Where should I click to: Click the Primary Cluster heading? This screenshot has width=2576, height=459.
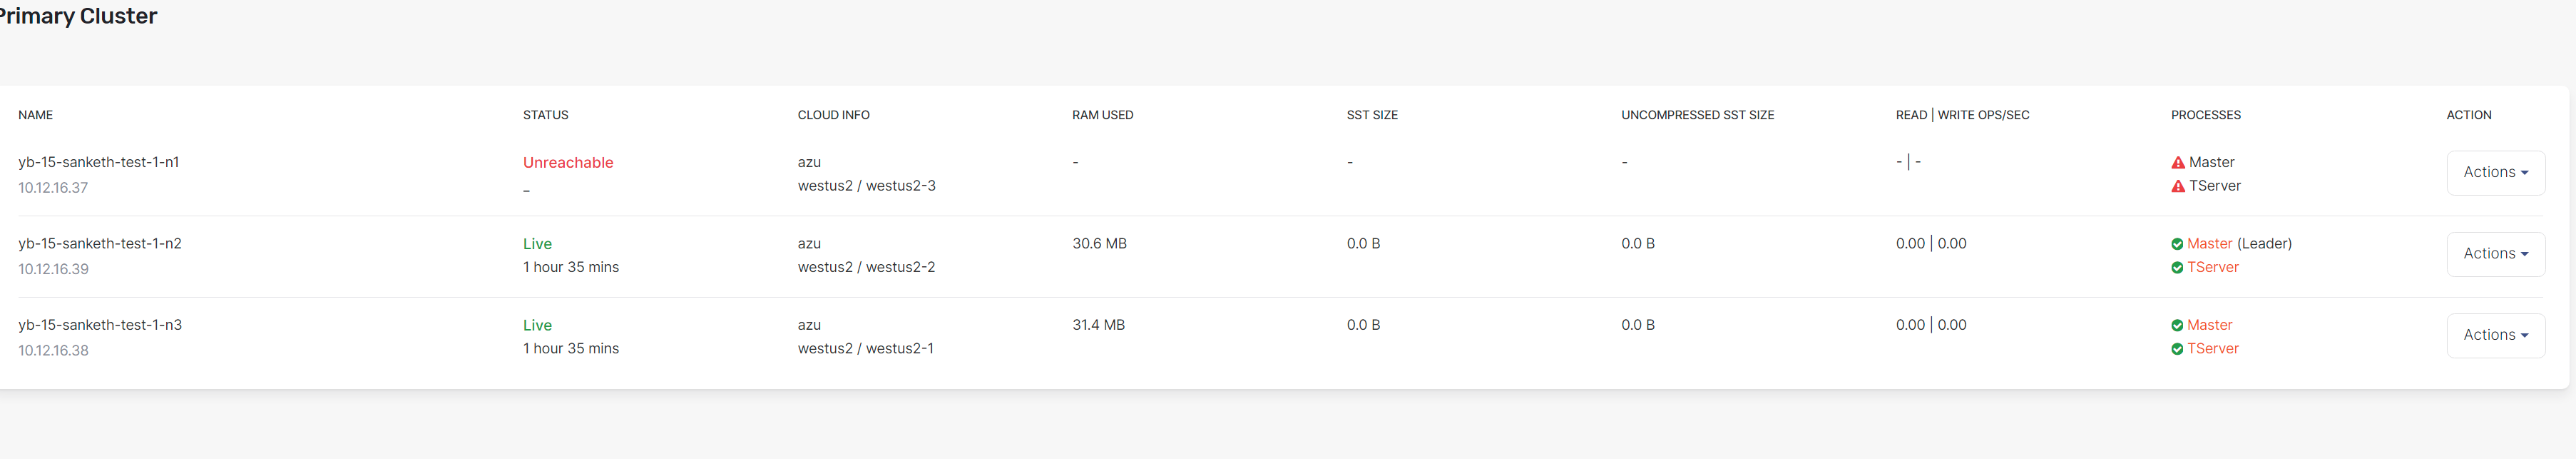click(78, 16)
